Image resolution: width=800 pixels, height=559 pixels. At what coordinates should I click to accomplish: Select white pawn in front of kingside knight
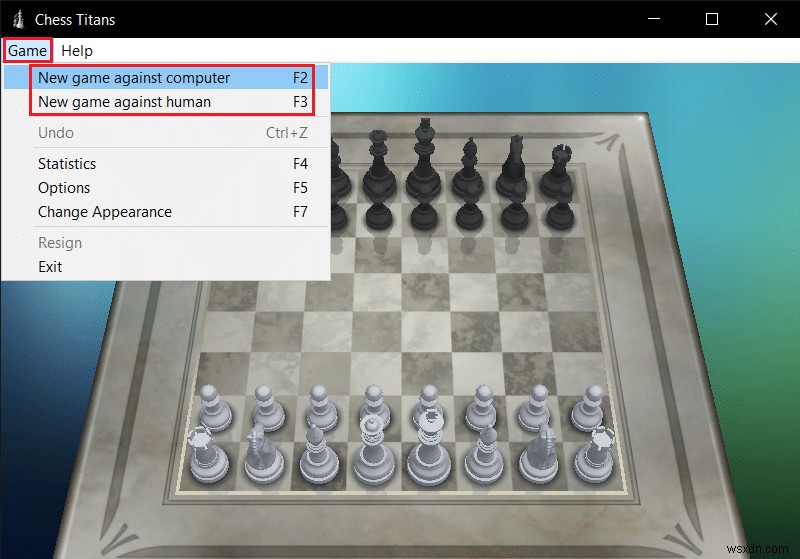pos(536,409)
